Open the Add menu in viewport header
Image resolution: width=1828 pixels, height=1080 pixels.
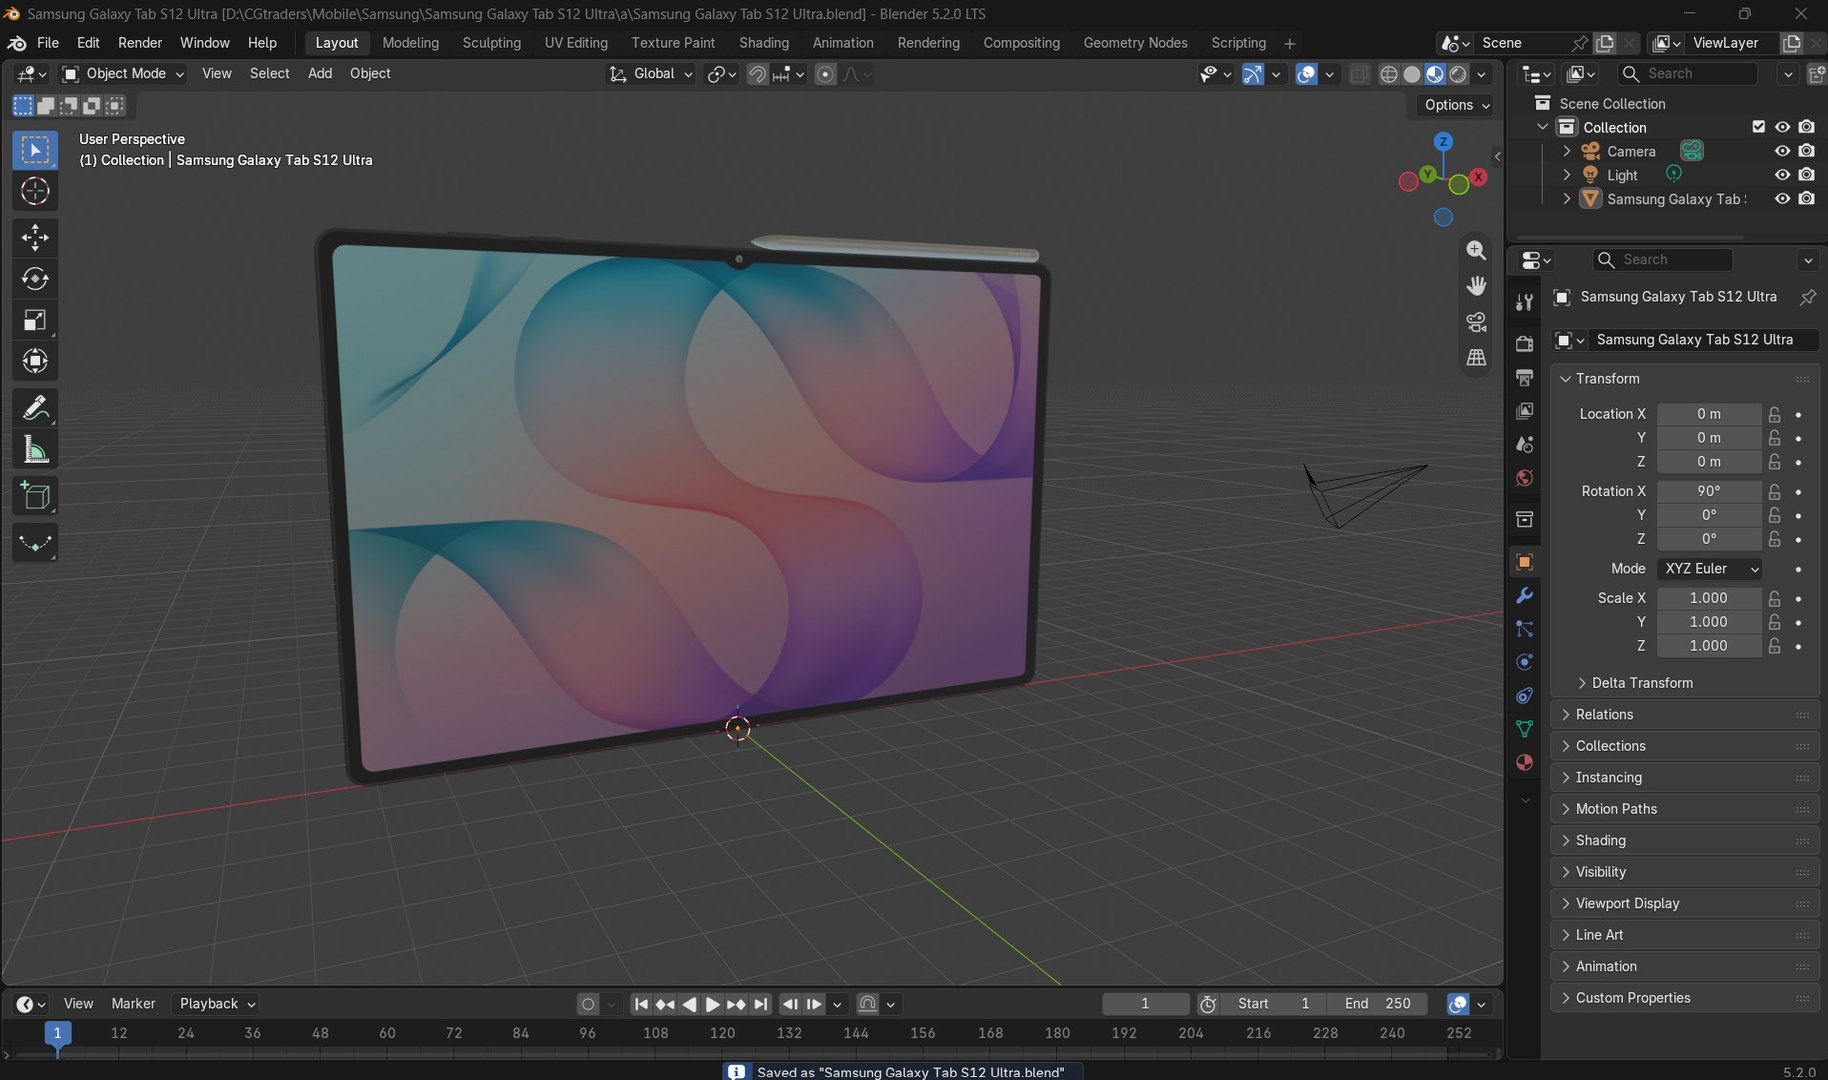(x=320, y=74)
